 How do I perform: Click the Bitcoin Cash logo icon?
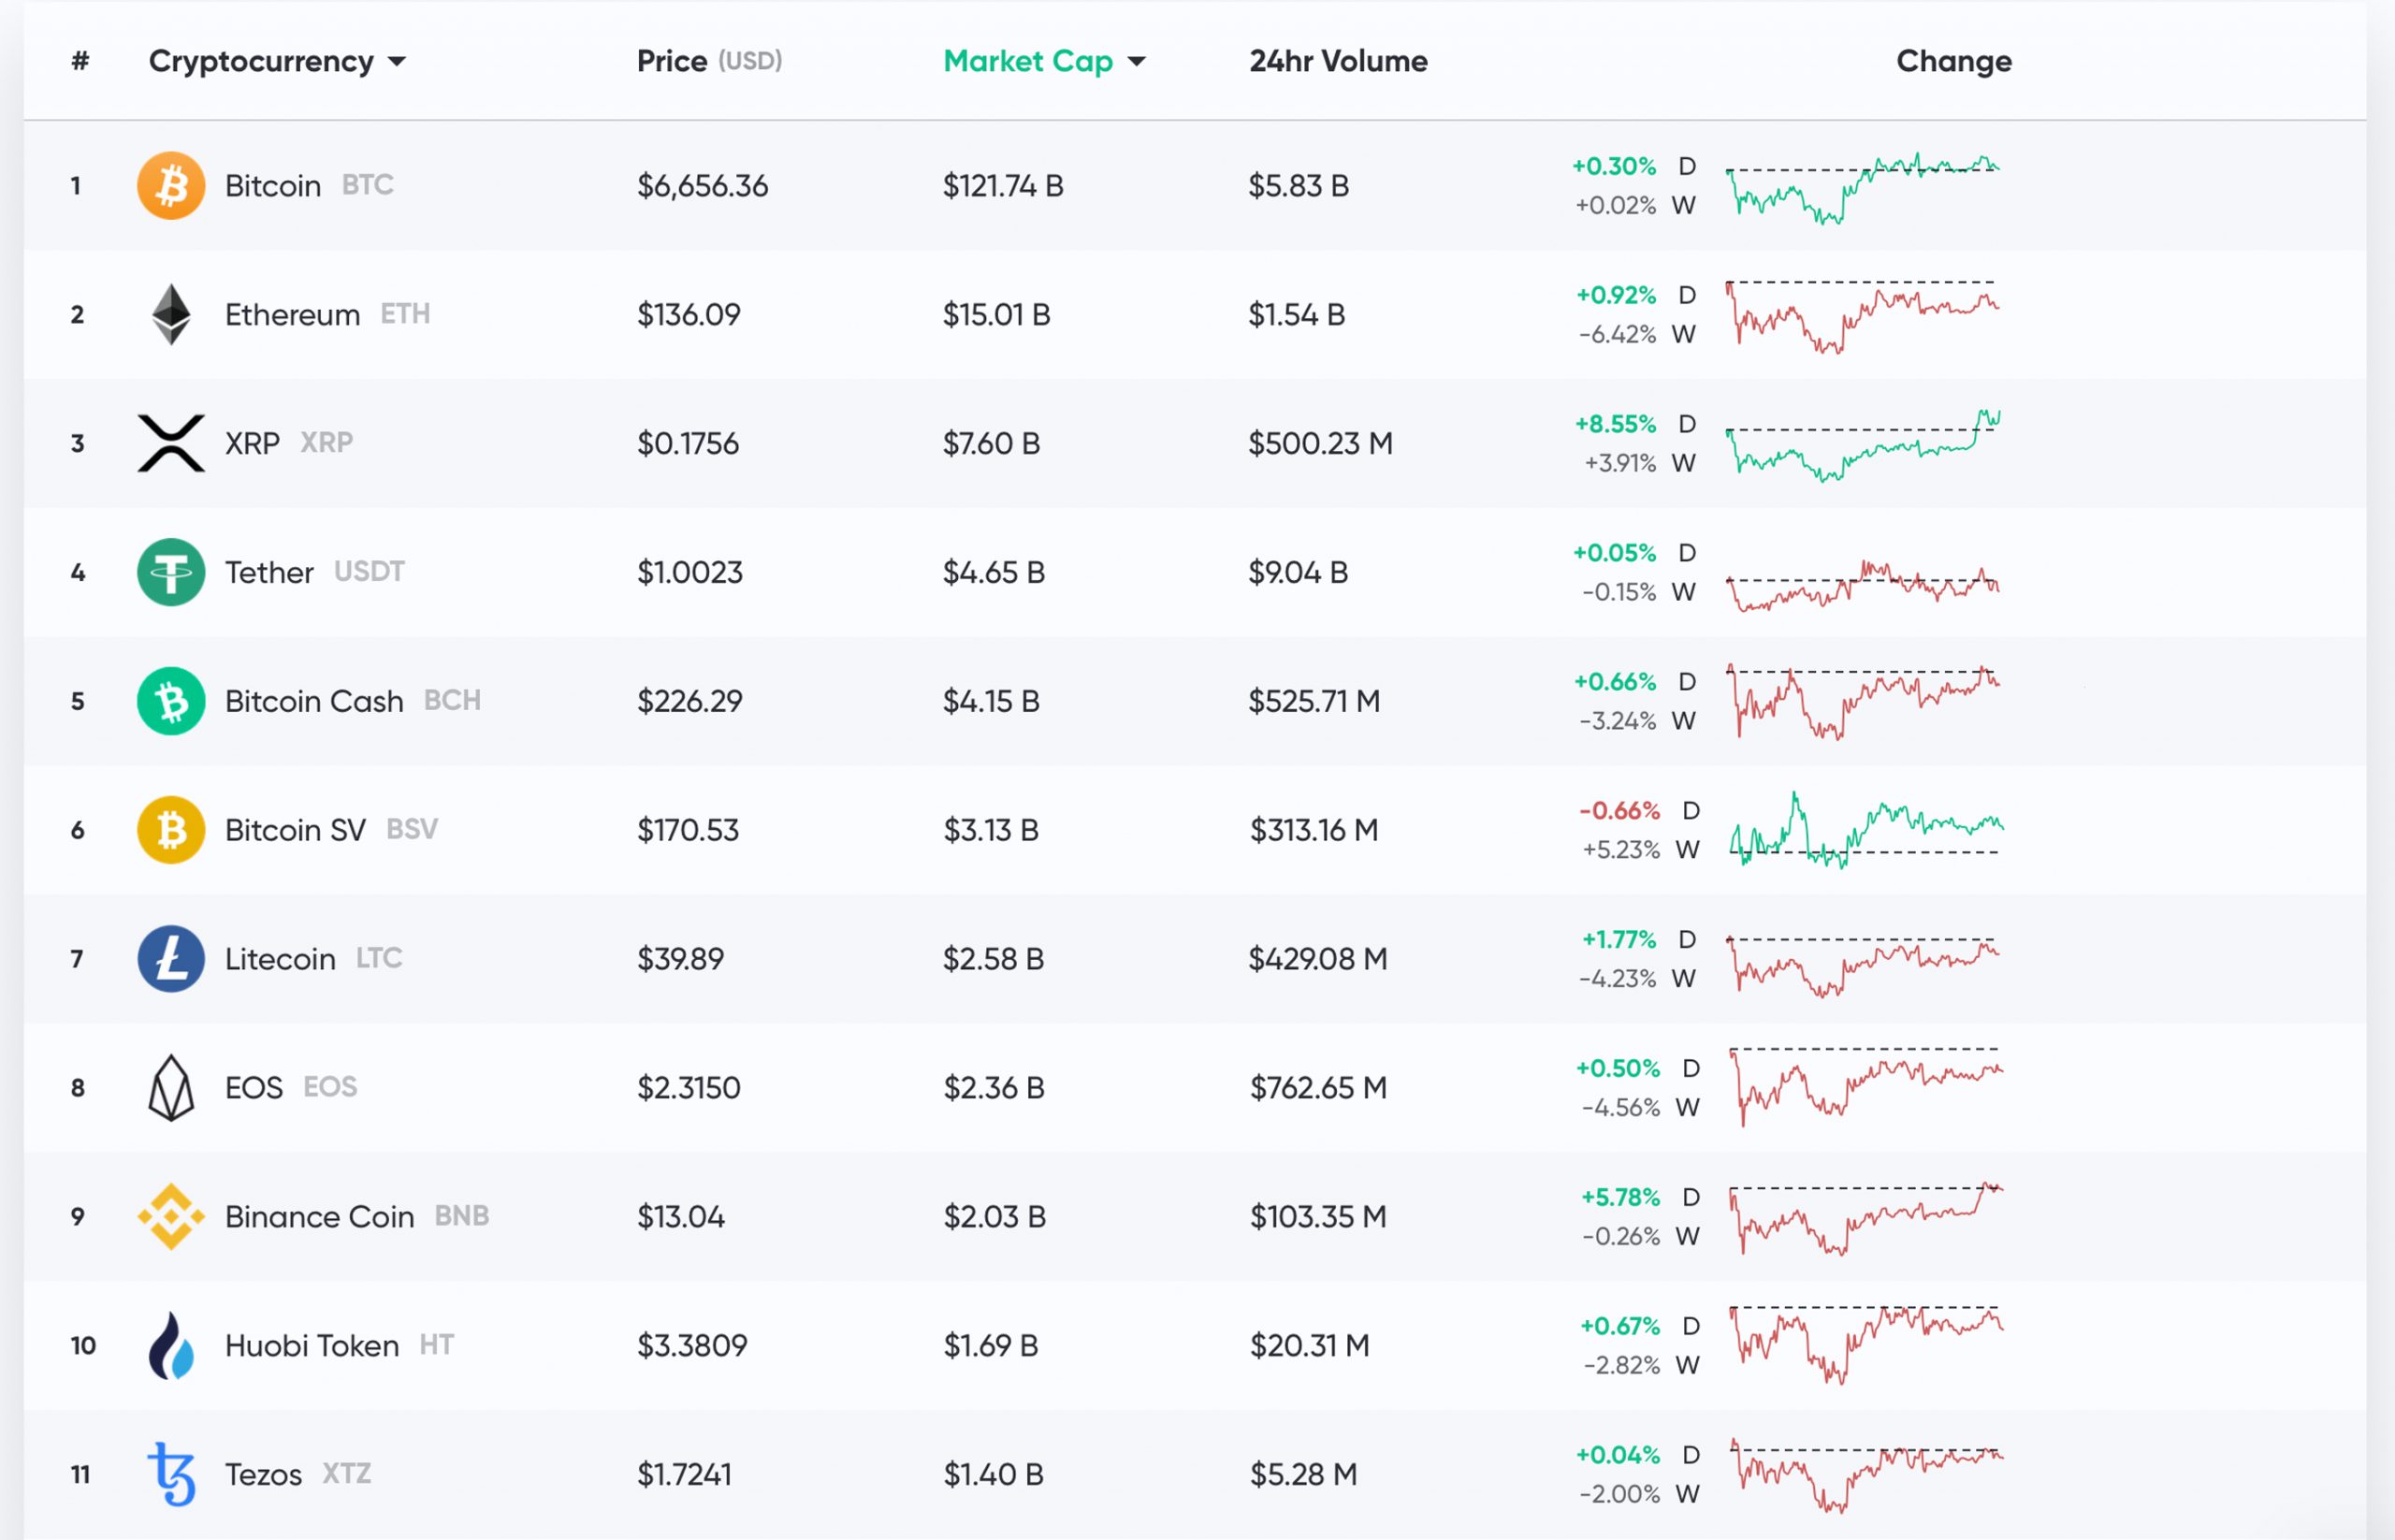click(171, 701)
